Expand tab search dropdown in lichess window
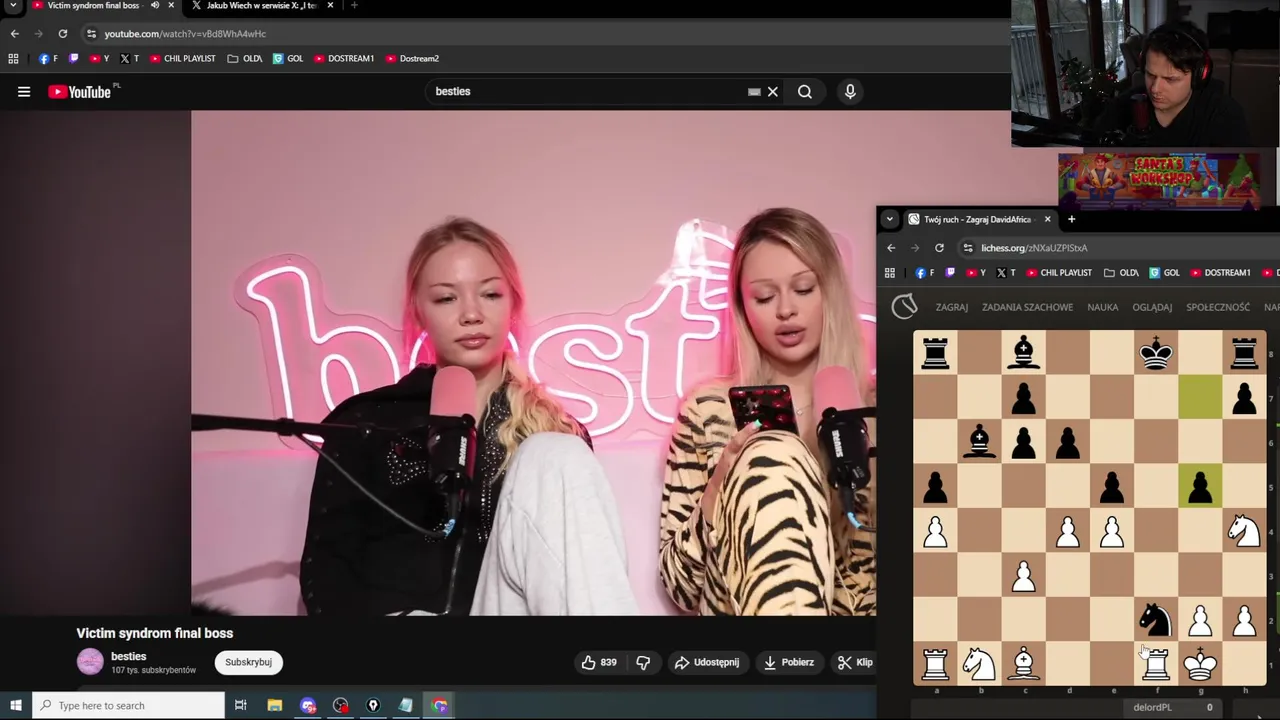This screenshot has width=1280, height=720. click(x=890, y=219)
